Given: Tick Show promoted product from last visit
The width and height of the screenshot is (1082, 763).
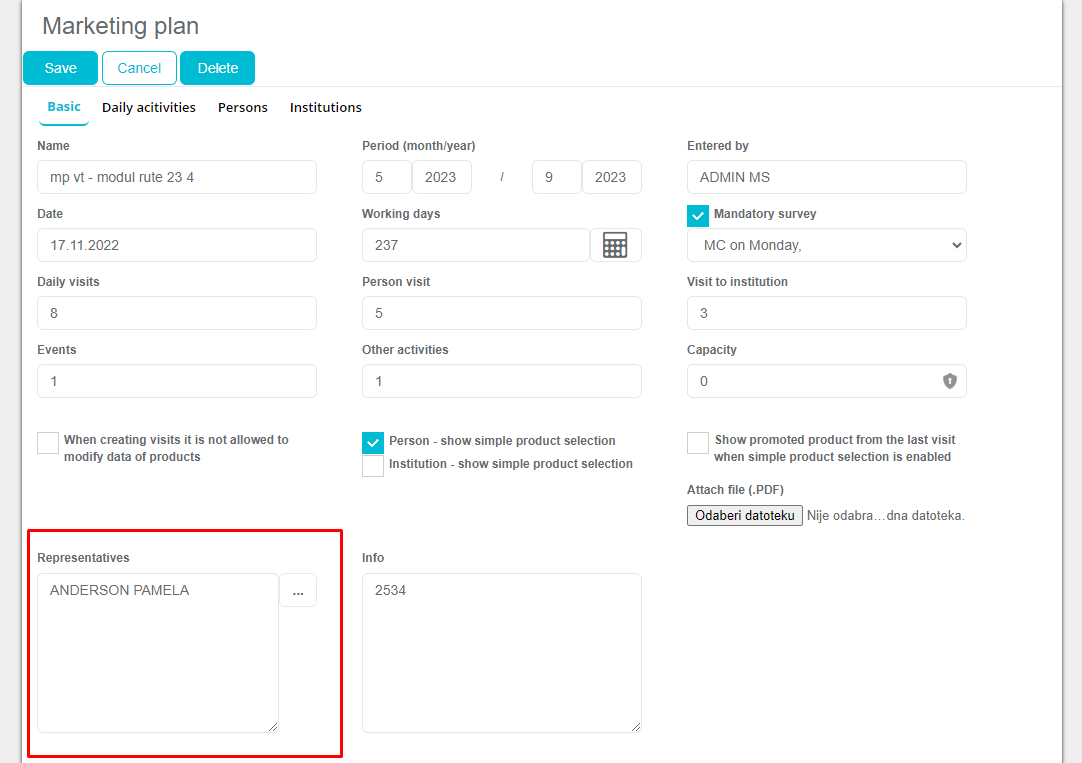Looking at the screenshot, I should [698, 443].
